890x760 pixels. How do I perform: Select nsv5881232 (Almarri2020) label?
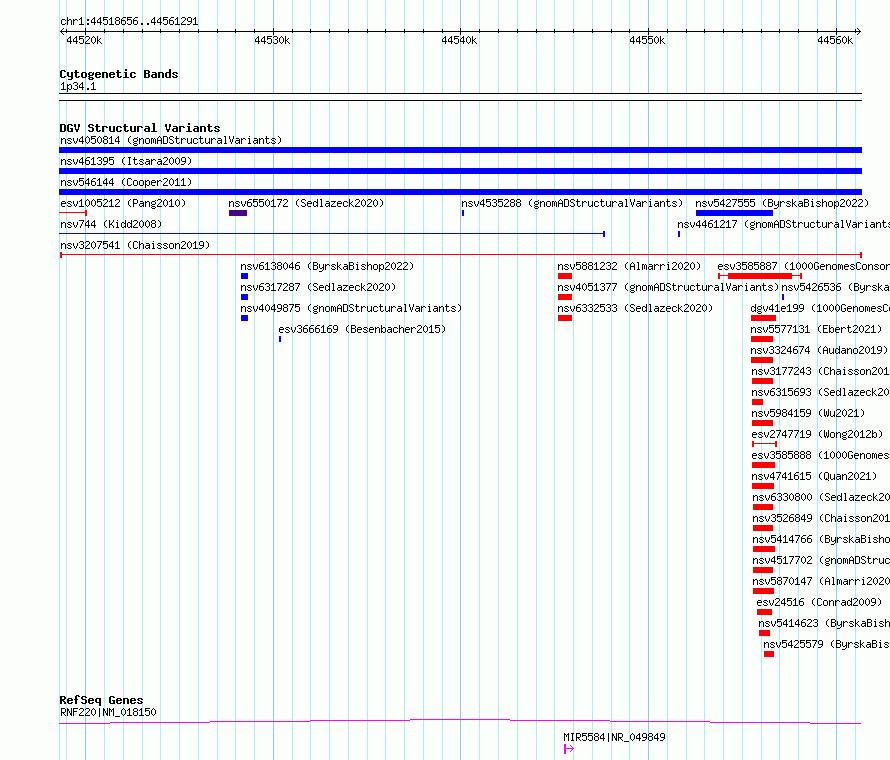(629, 266)
